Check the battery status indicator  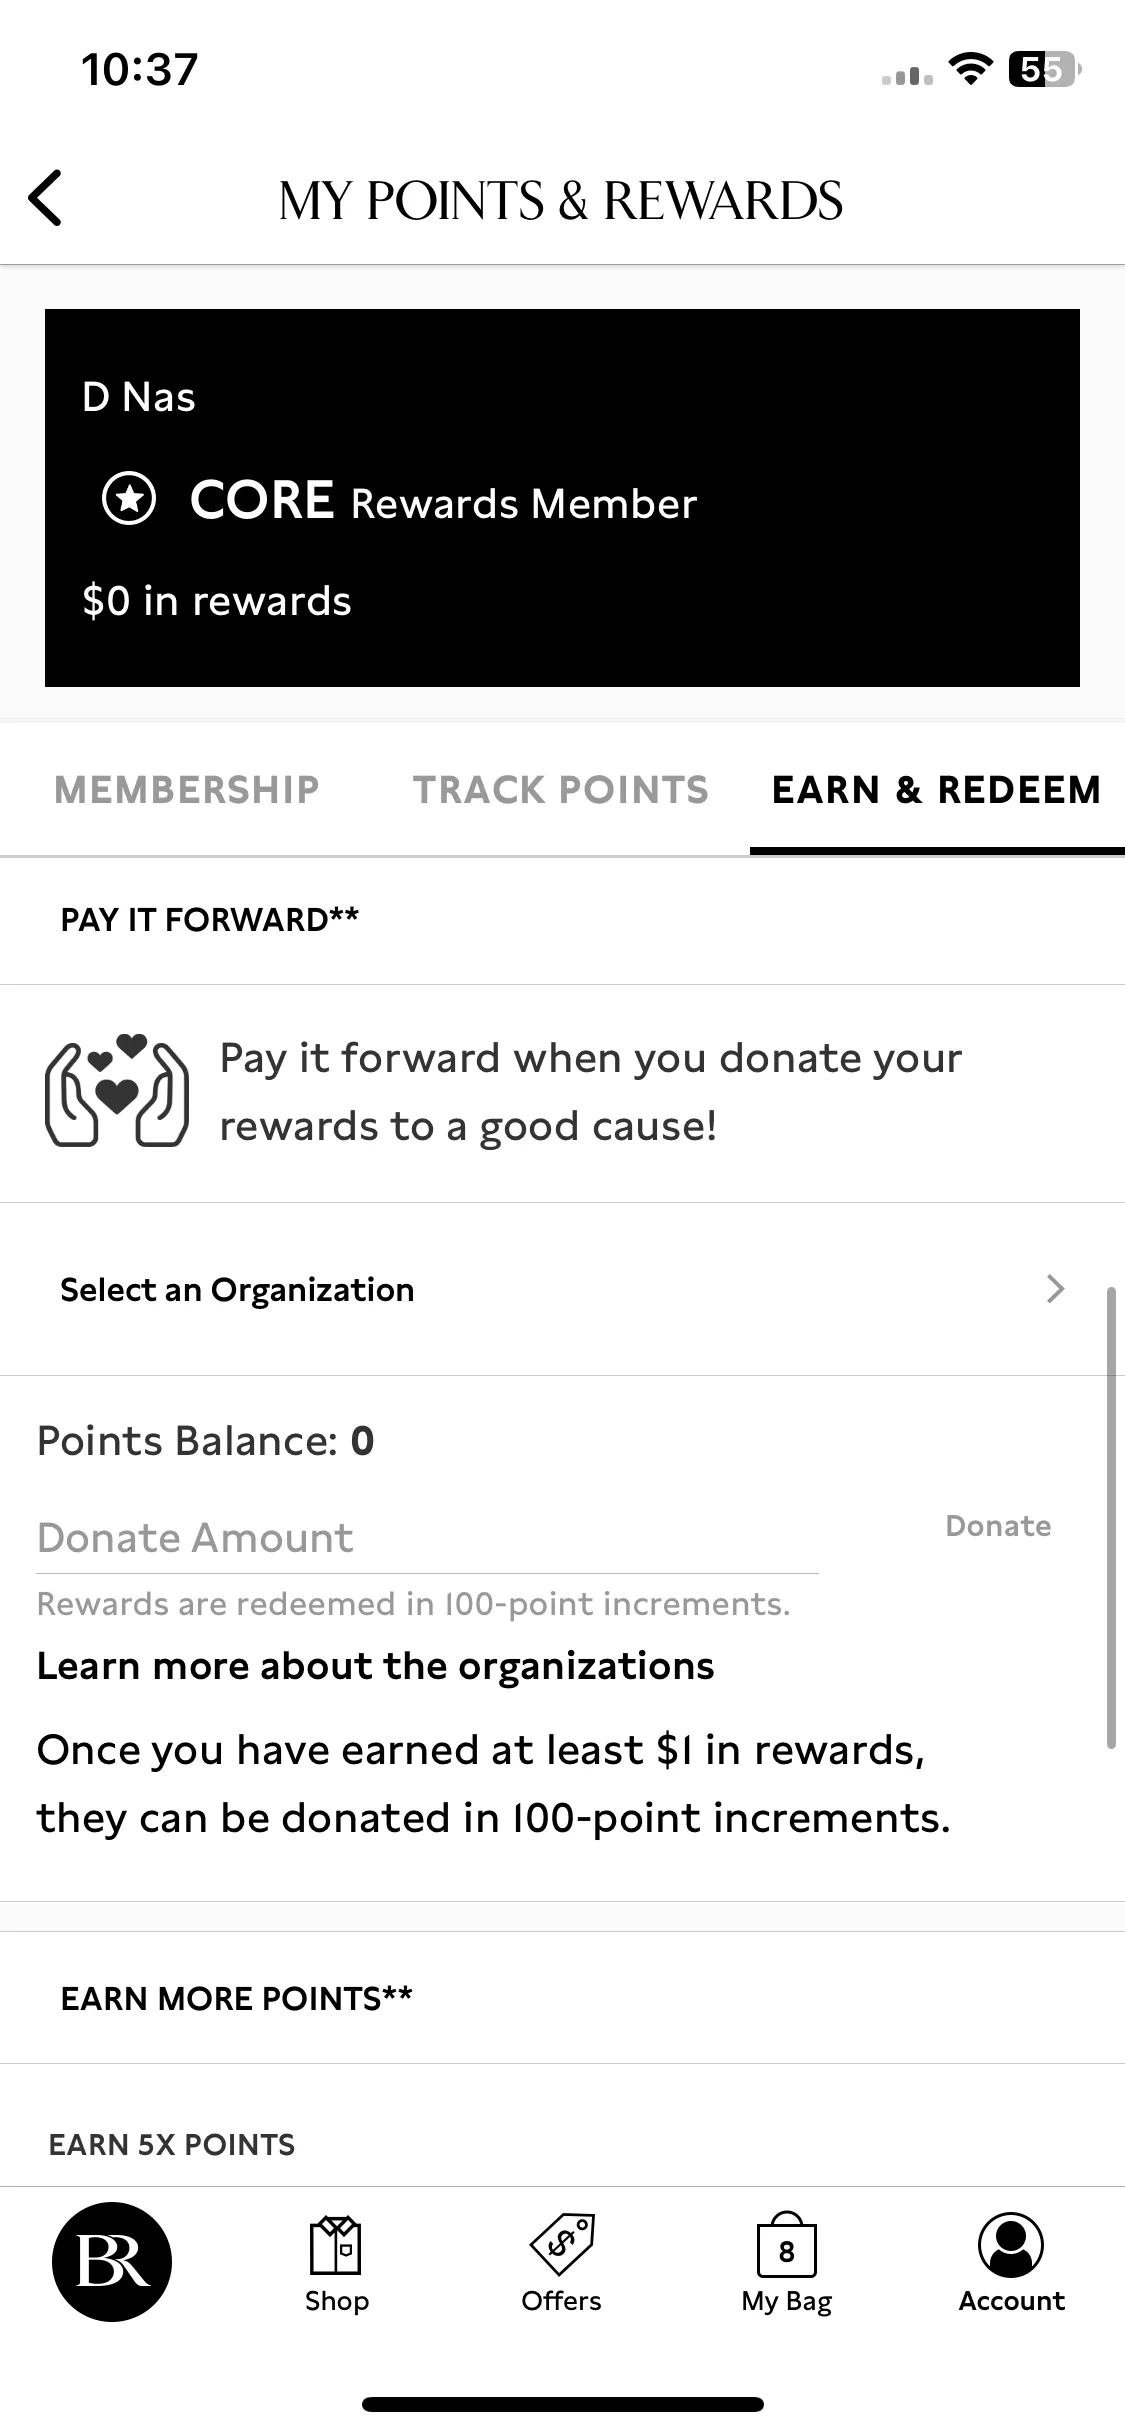pos(1045,70)
